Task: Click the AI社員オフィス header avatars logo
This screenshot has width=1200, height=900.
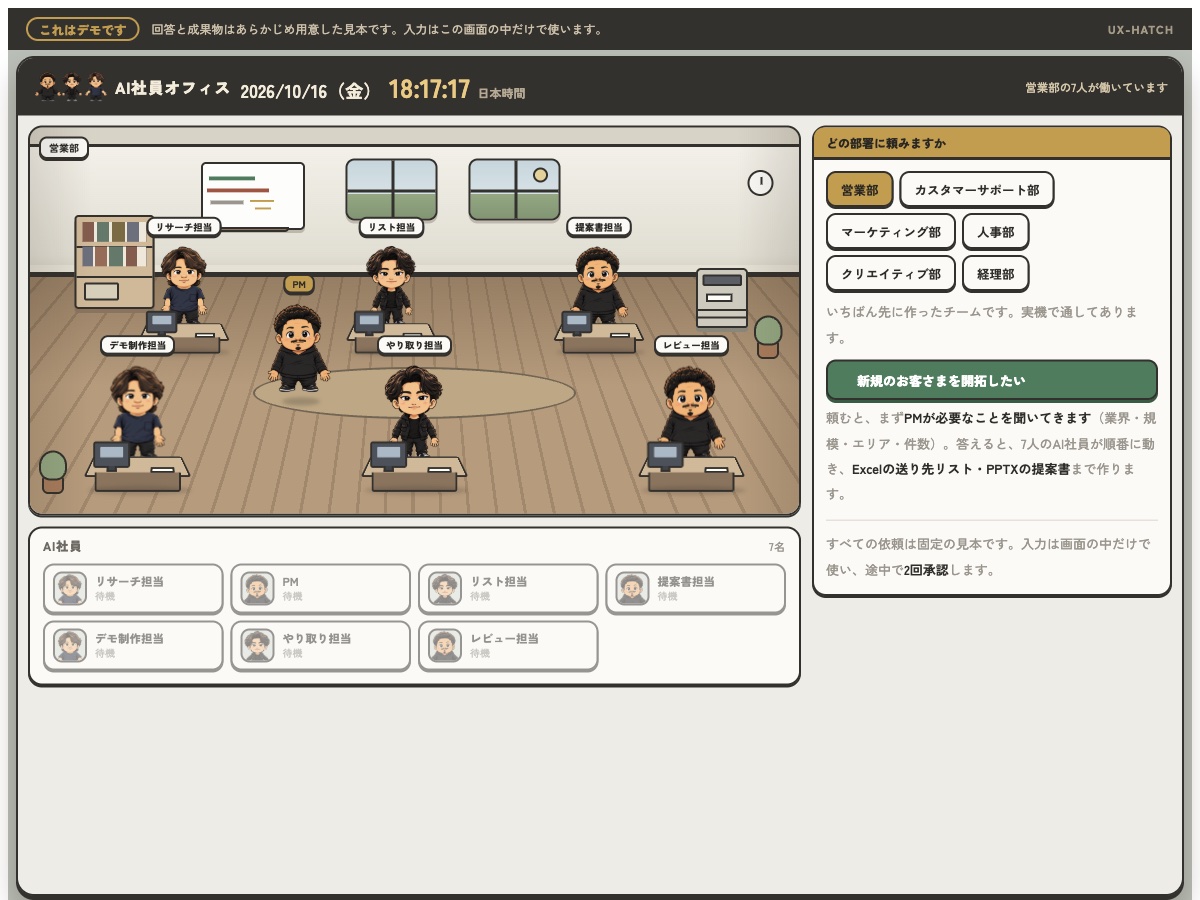Action: click(71, 87)
